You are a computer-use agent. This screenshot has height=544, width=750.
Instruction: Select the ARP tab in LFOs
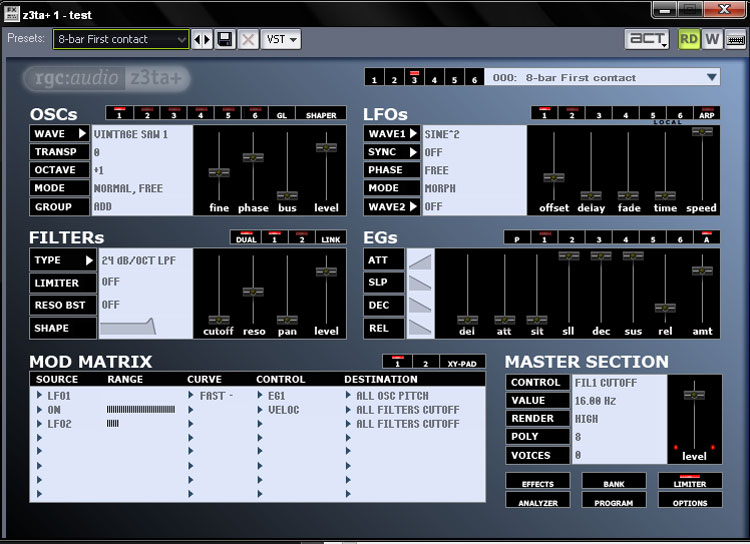(706, 113)
